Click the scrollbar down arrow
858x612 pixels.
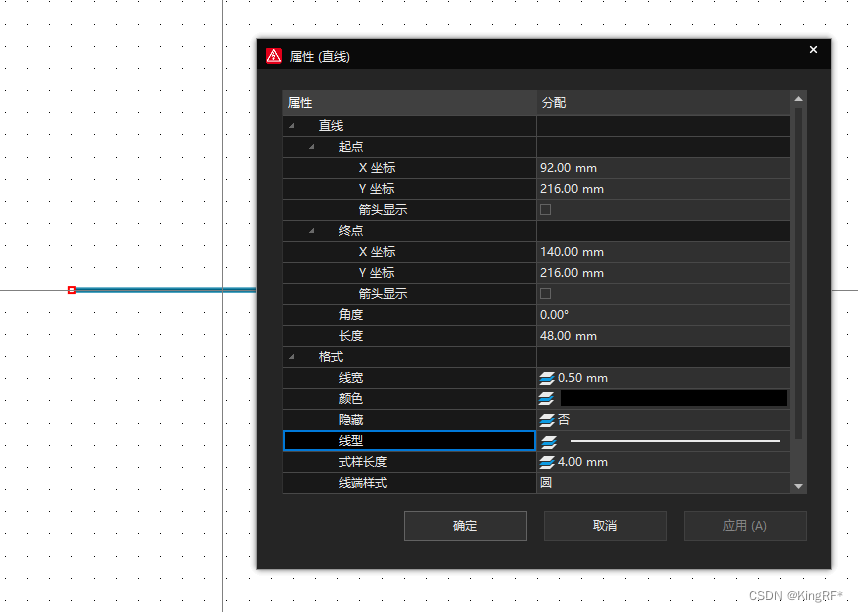[798, 486]
